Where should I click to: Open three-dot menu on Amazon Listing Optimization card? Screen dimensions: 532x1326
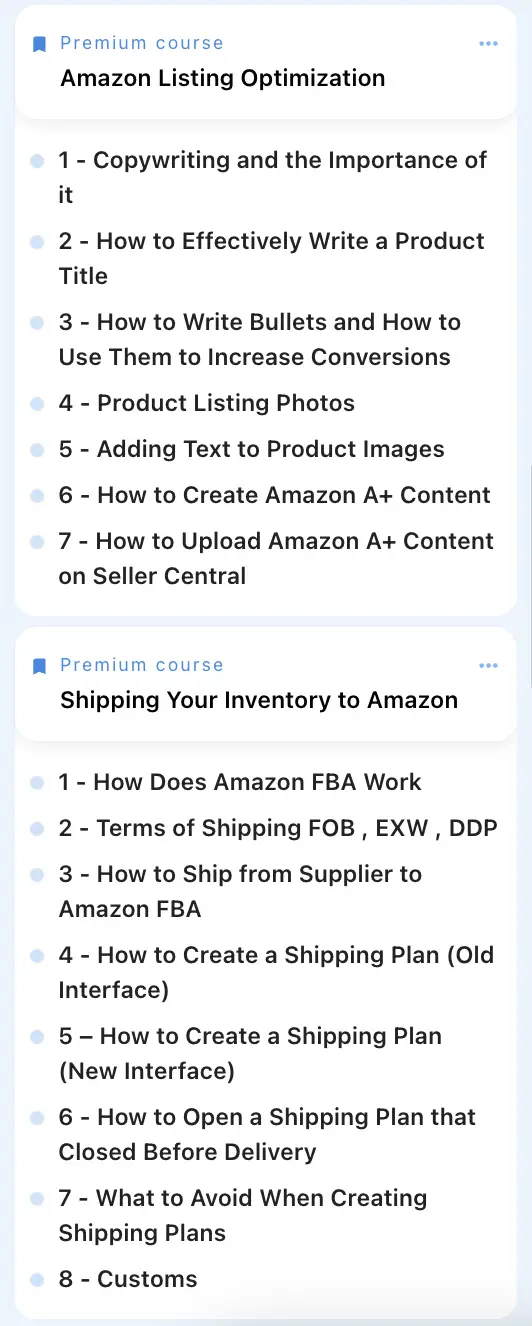click(488, 44)
